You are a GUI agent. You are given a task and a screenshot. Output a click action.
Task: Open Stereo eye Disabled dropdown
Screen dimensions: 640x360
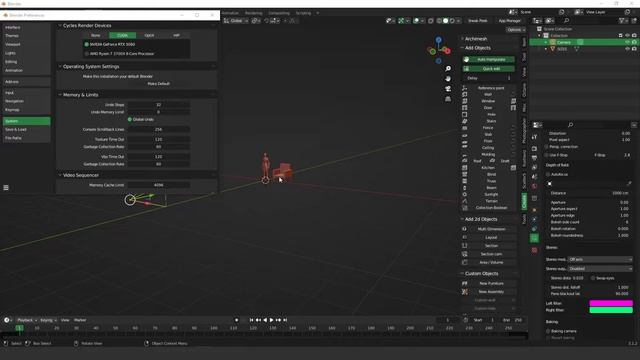point(600,269)
